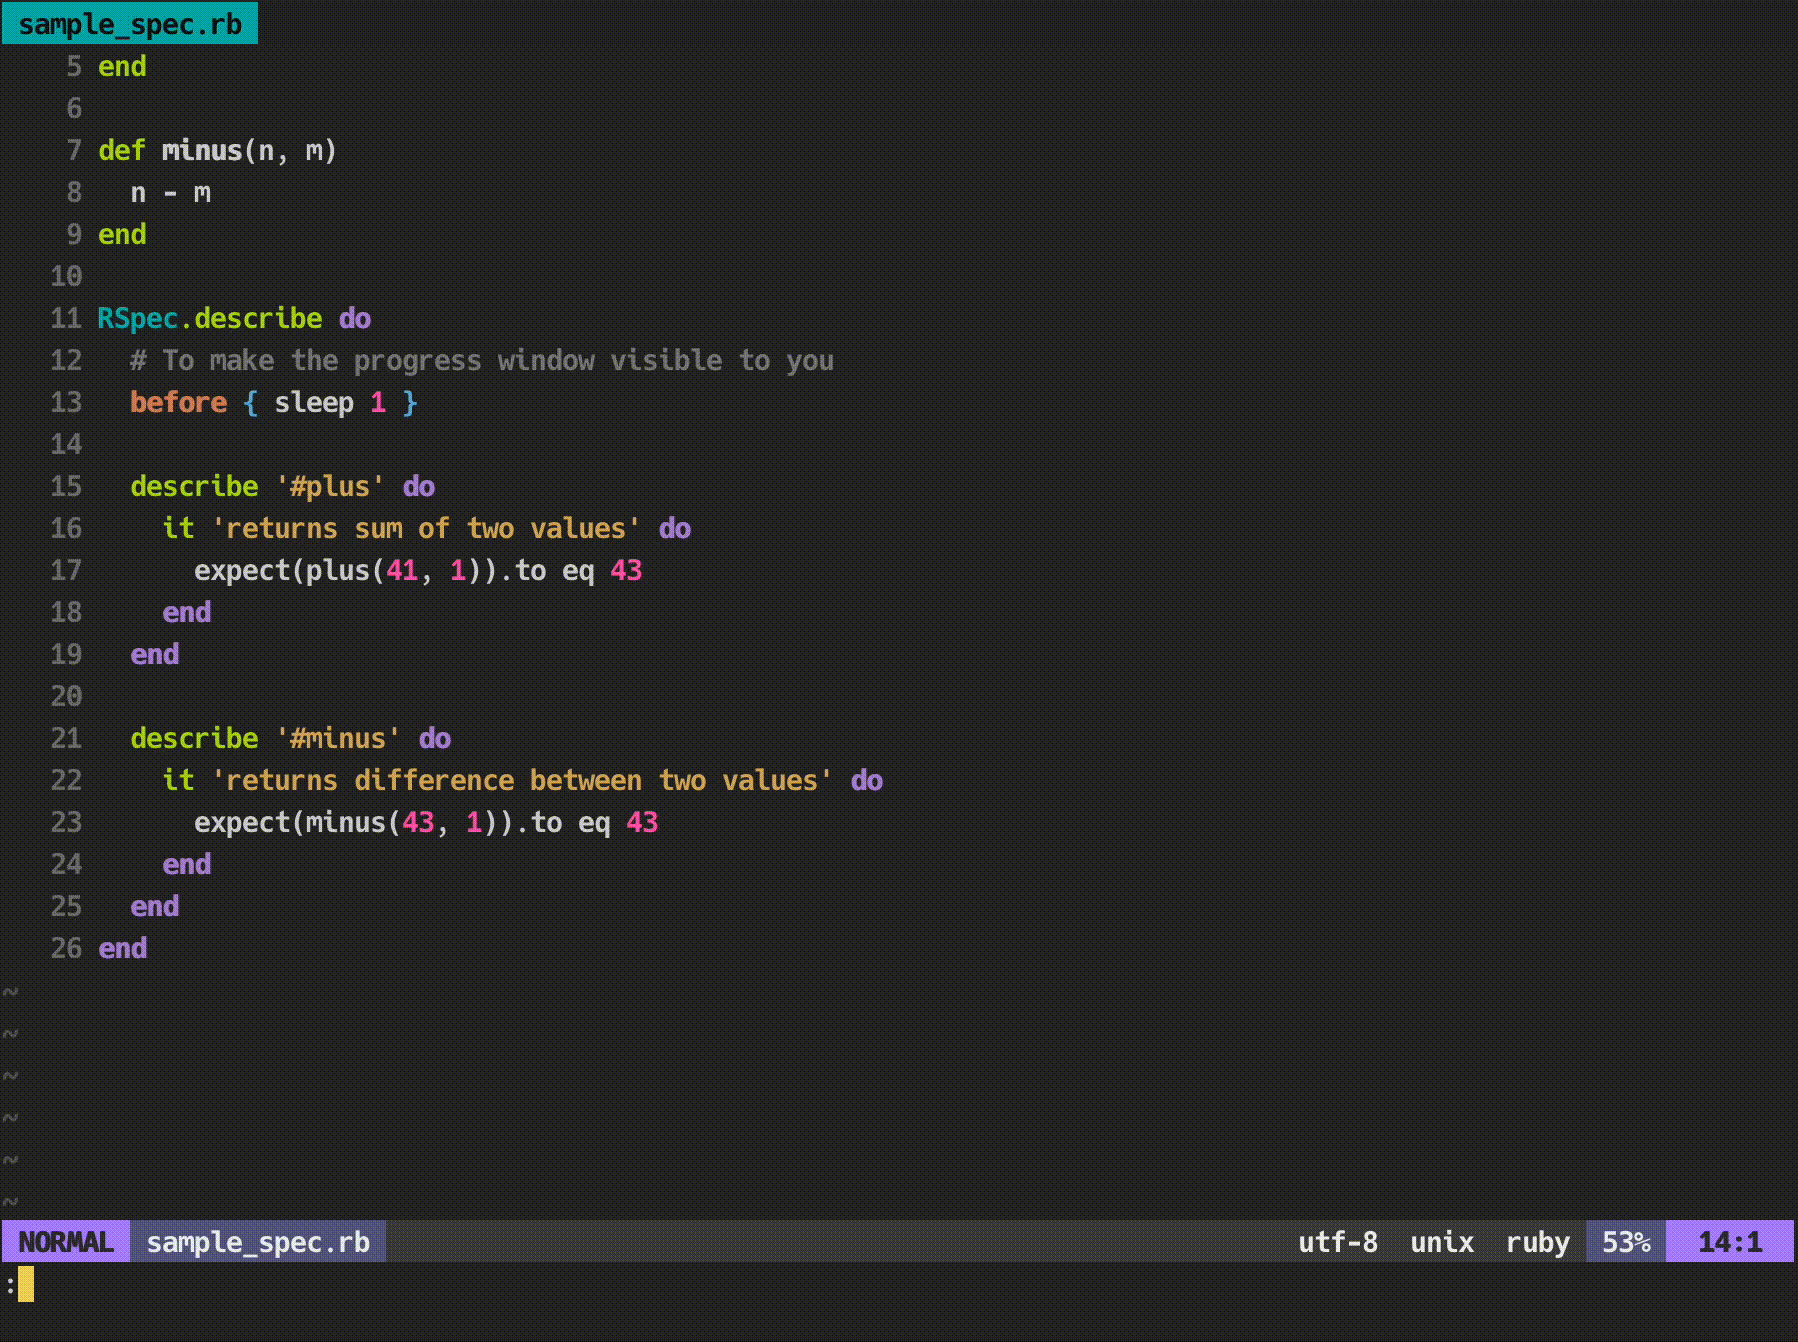Click the 'describe' keyword on line 21
This screenshot has height=1342, width=1798.
tap(194, 738)
